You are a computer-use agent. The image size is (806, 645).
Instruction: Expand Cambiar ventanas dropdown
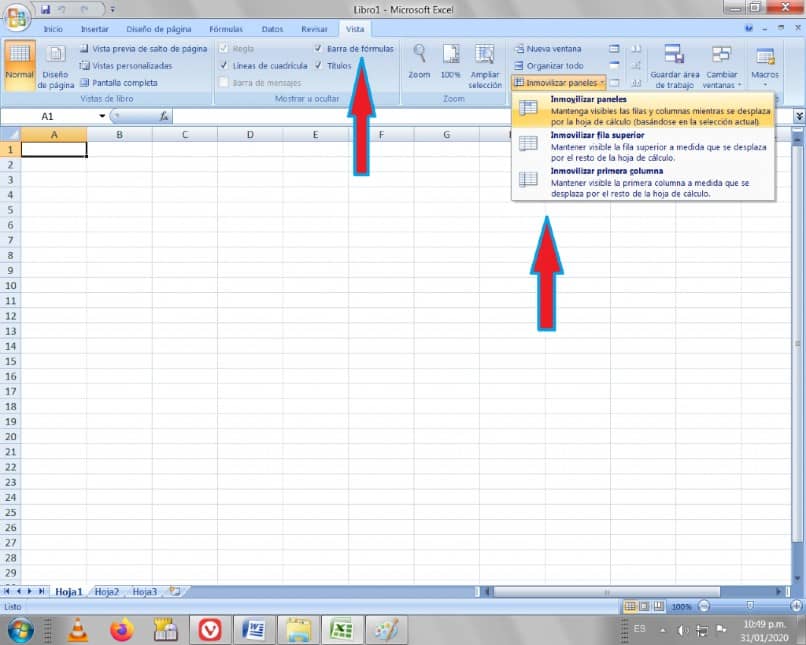tap(722, 66)
